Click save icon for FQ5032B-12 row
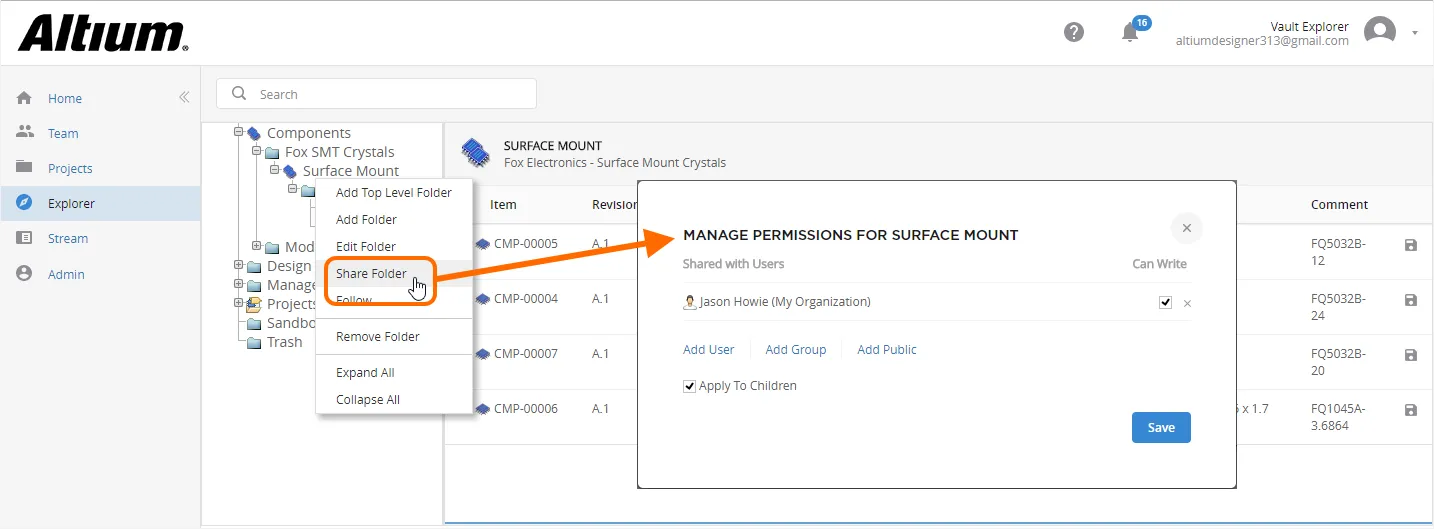 point(1411,245)
